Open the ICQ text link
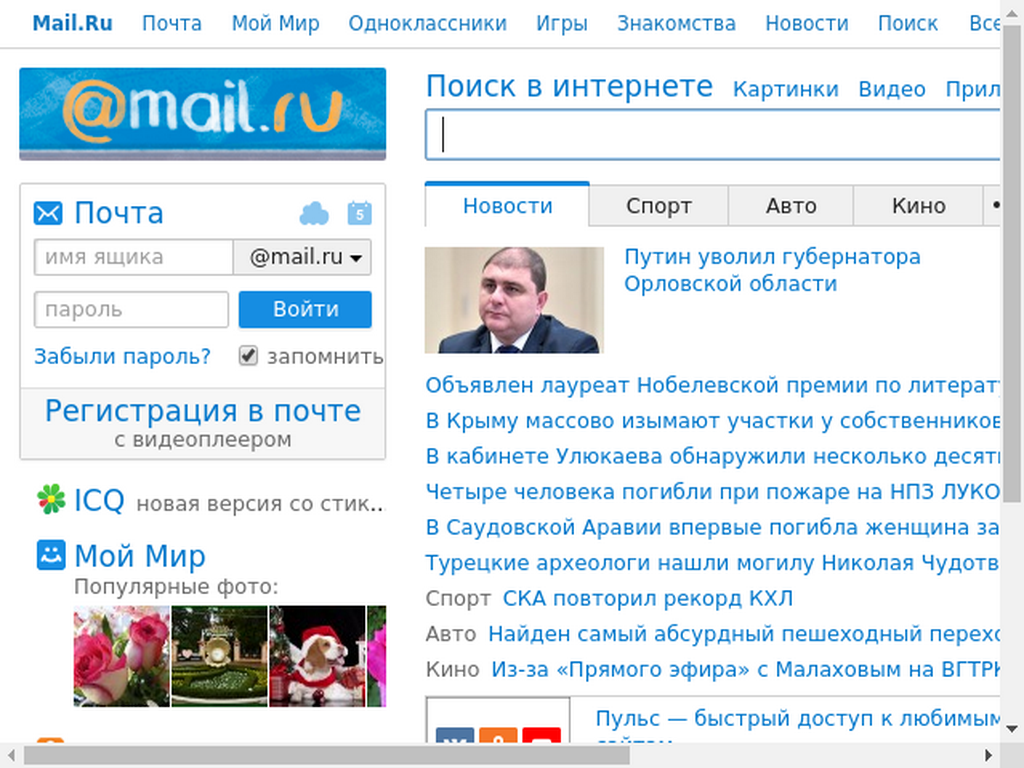 pyautogui.click(x=99, y=500)
